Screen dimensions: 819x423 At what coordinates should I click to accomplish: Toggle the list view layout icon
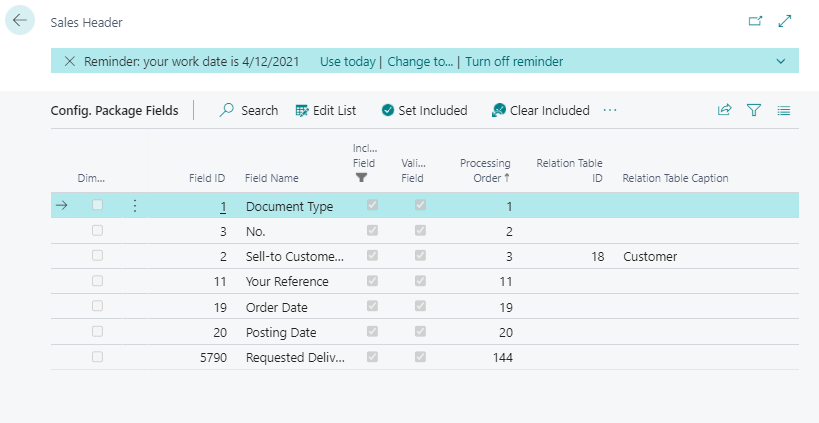tap(784, 111)
